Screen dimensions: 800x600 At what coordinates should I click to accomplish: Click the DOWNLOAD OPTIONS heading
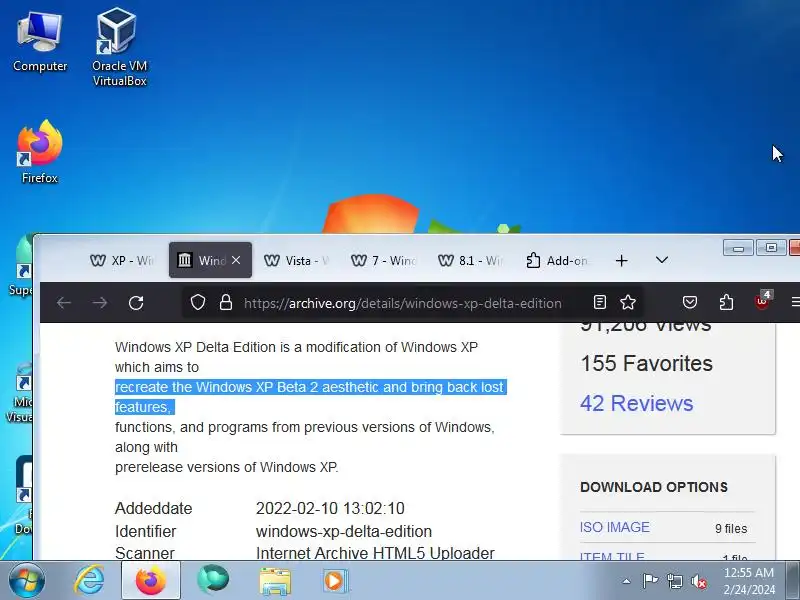(x=654, y=487)
